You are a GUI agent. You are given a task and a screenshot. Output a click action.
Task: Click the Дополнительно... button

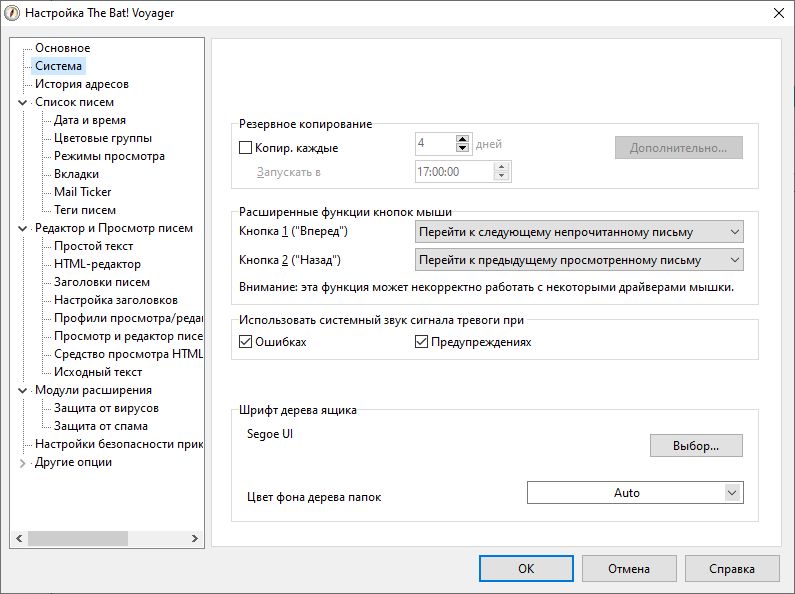[x=678, y=147]
